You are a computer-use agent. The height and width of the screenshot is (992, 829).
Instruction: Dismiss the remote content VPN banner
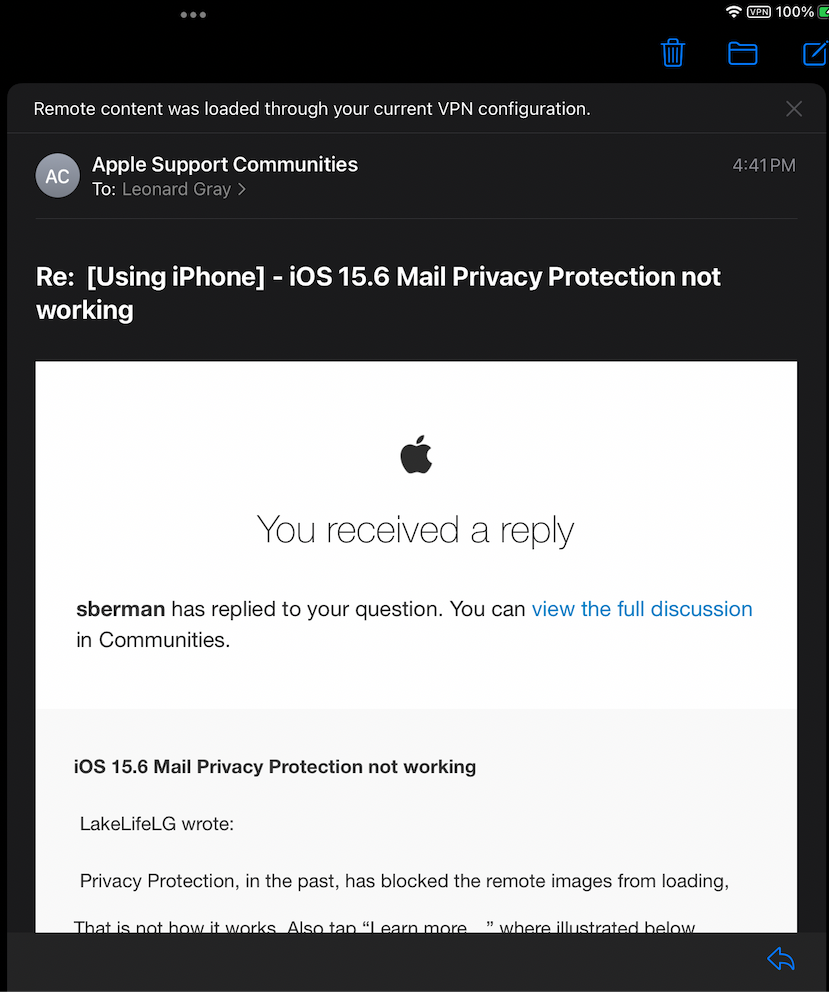pyautogui.click(x=794, y=109)
